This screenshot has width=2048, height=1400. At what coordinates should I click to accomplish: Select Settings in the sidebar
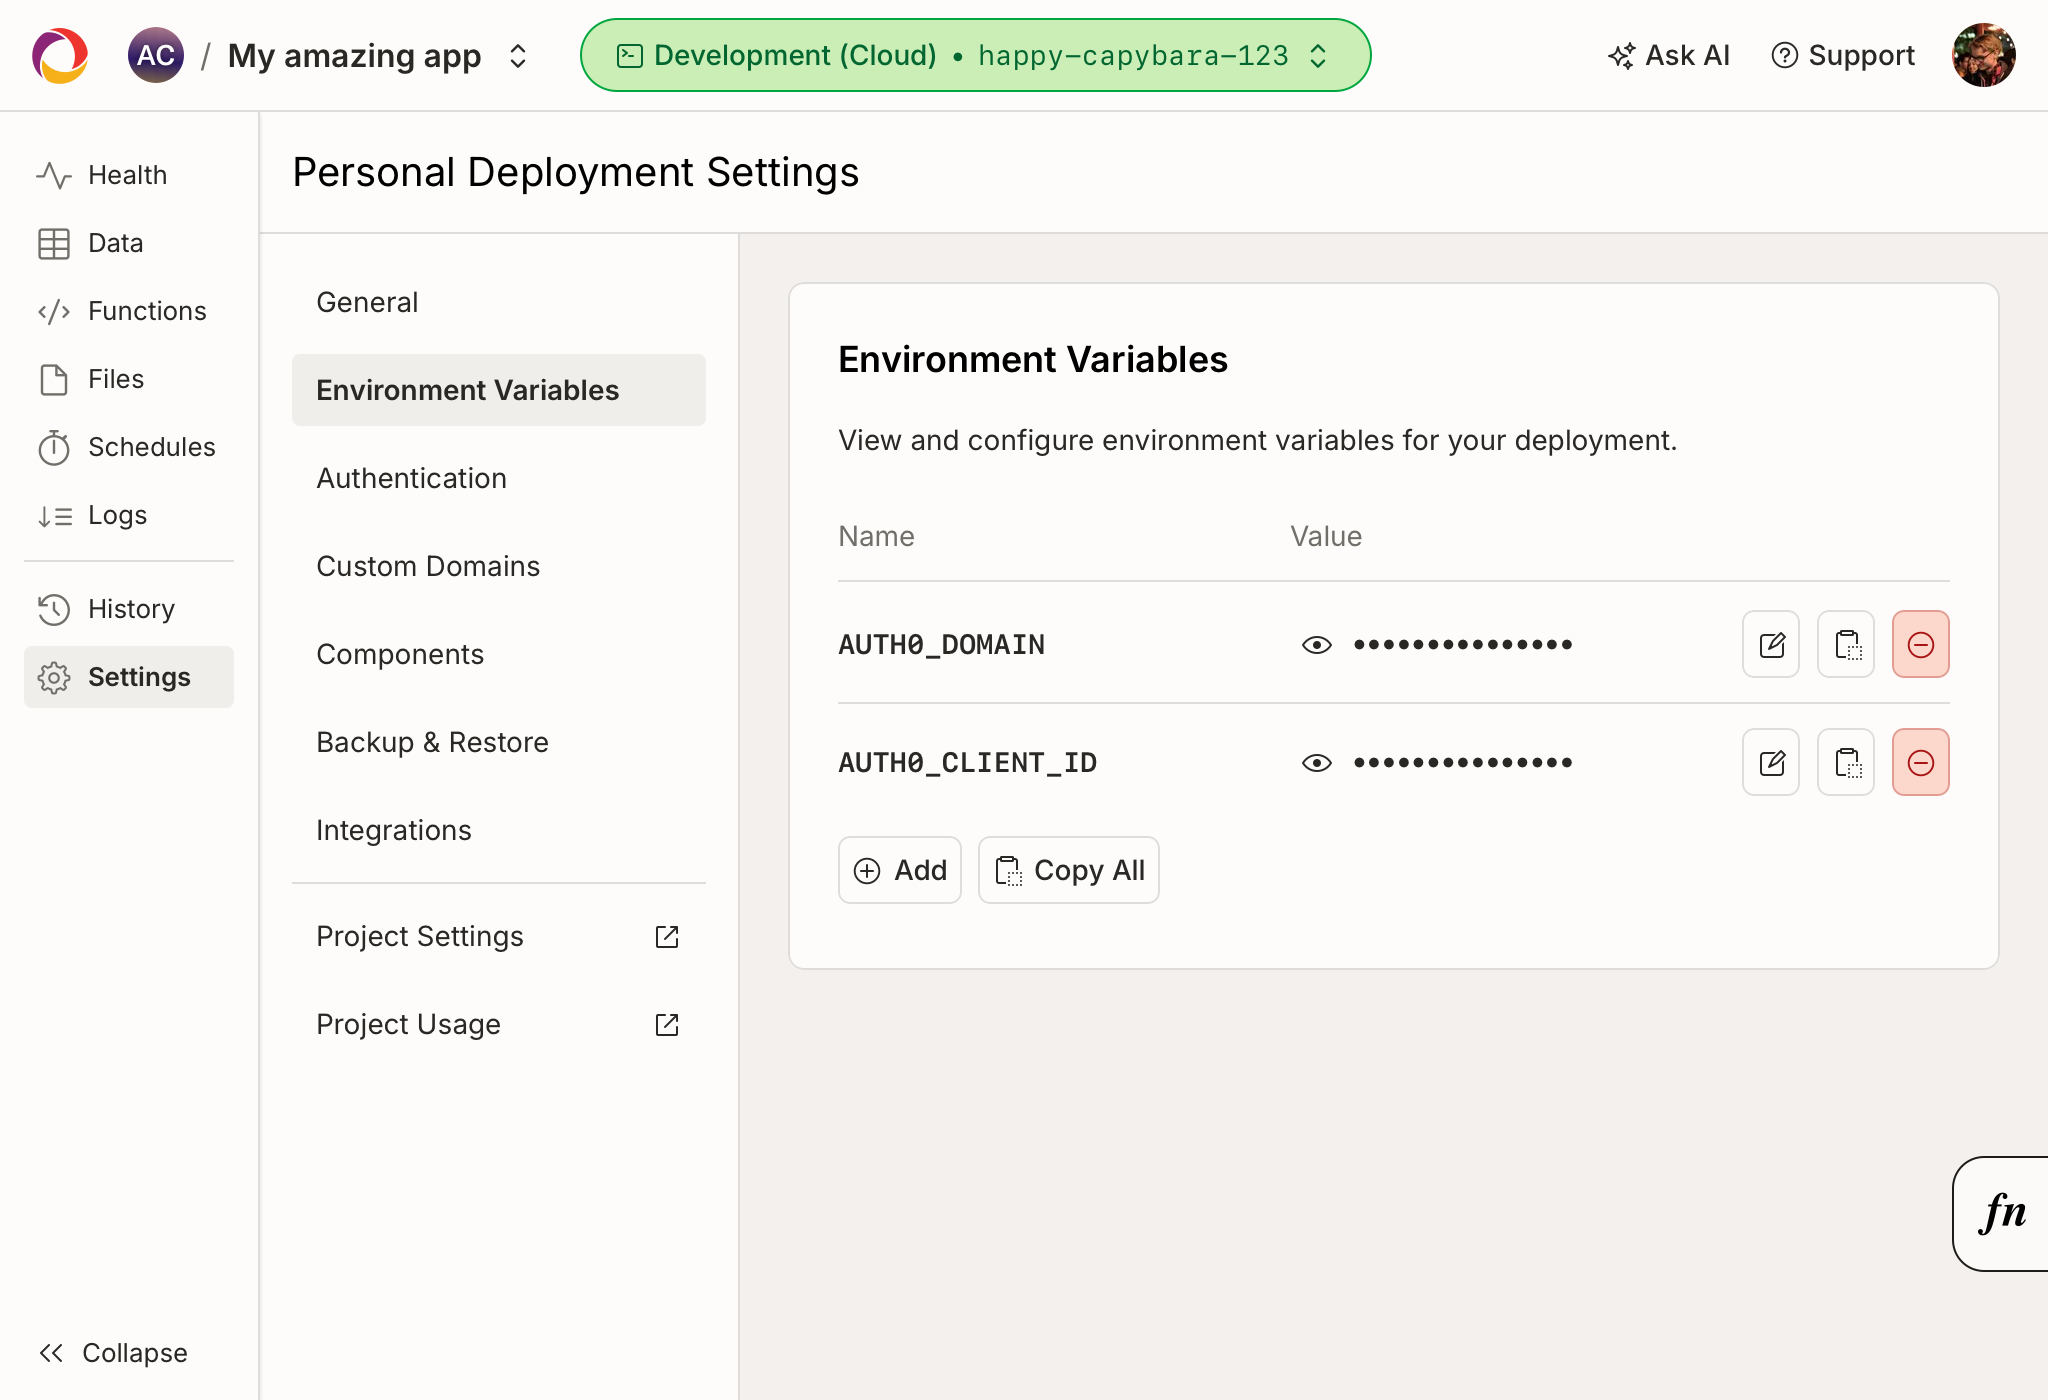(128, 677)
